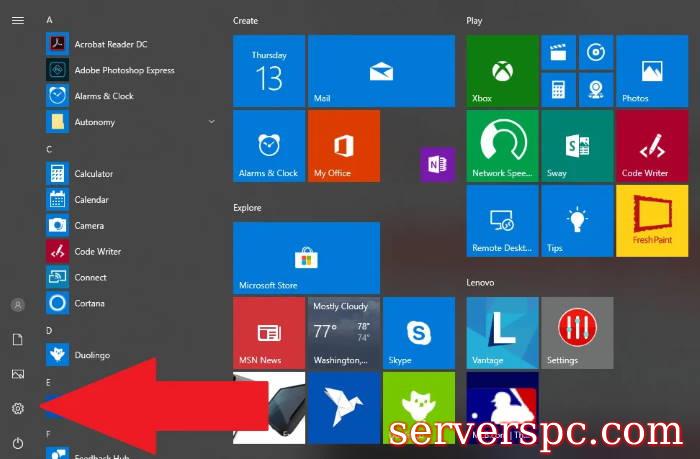
Task: Launch Skype from the tile grid
Action: click(x=418, y=332)
